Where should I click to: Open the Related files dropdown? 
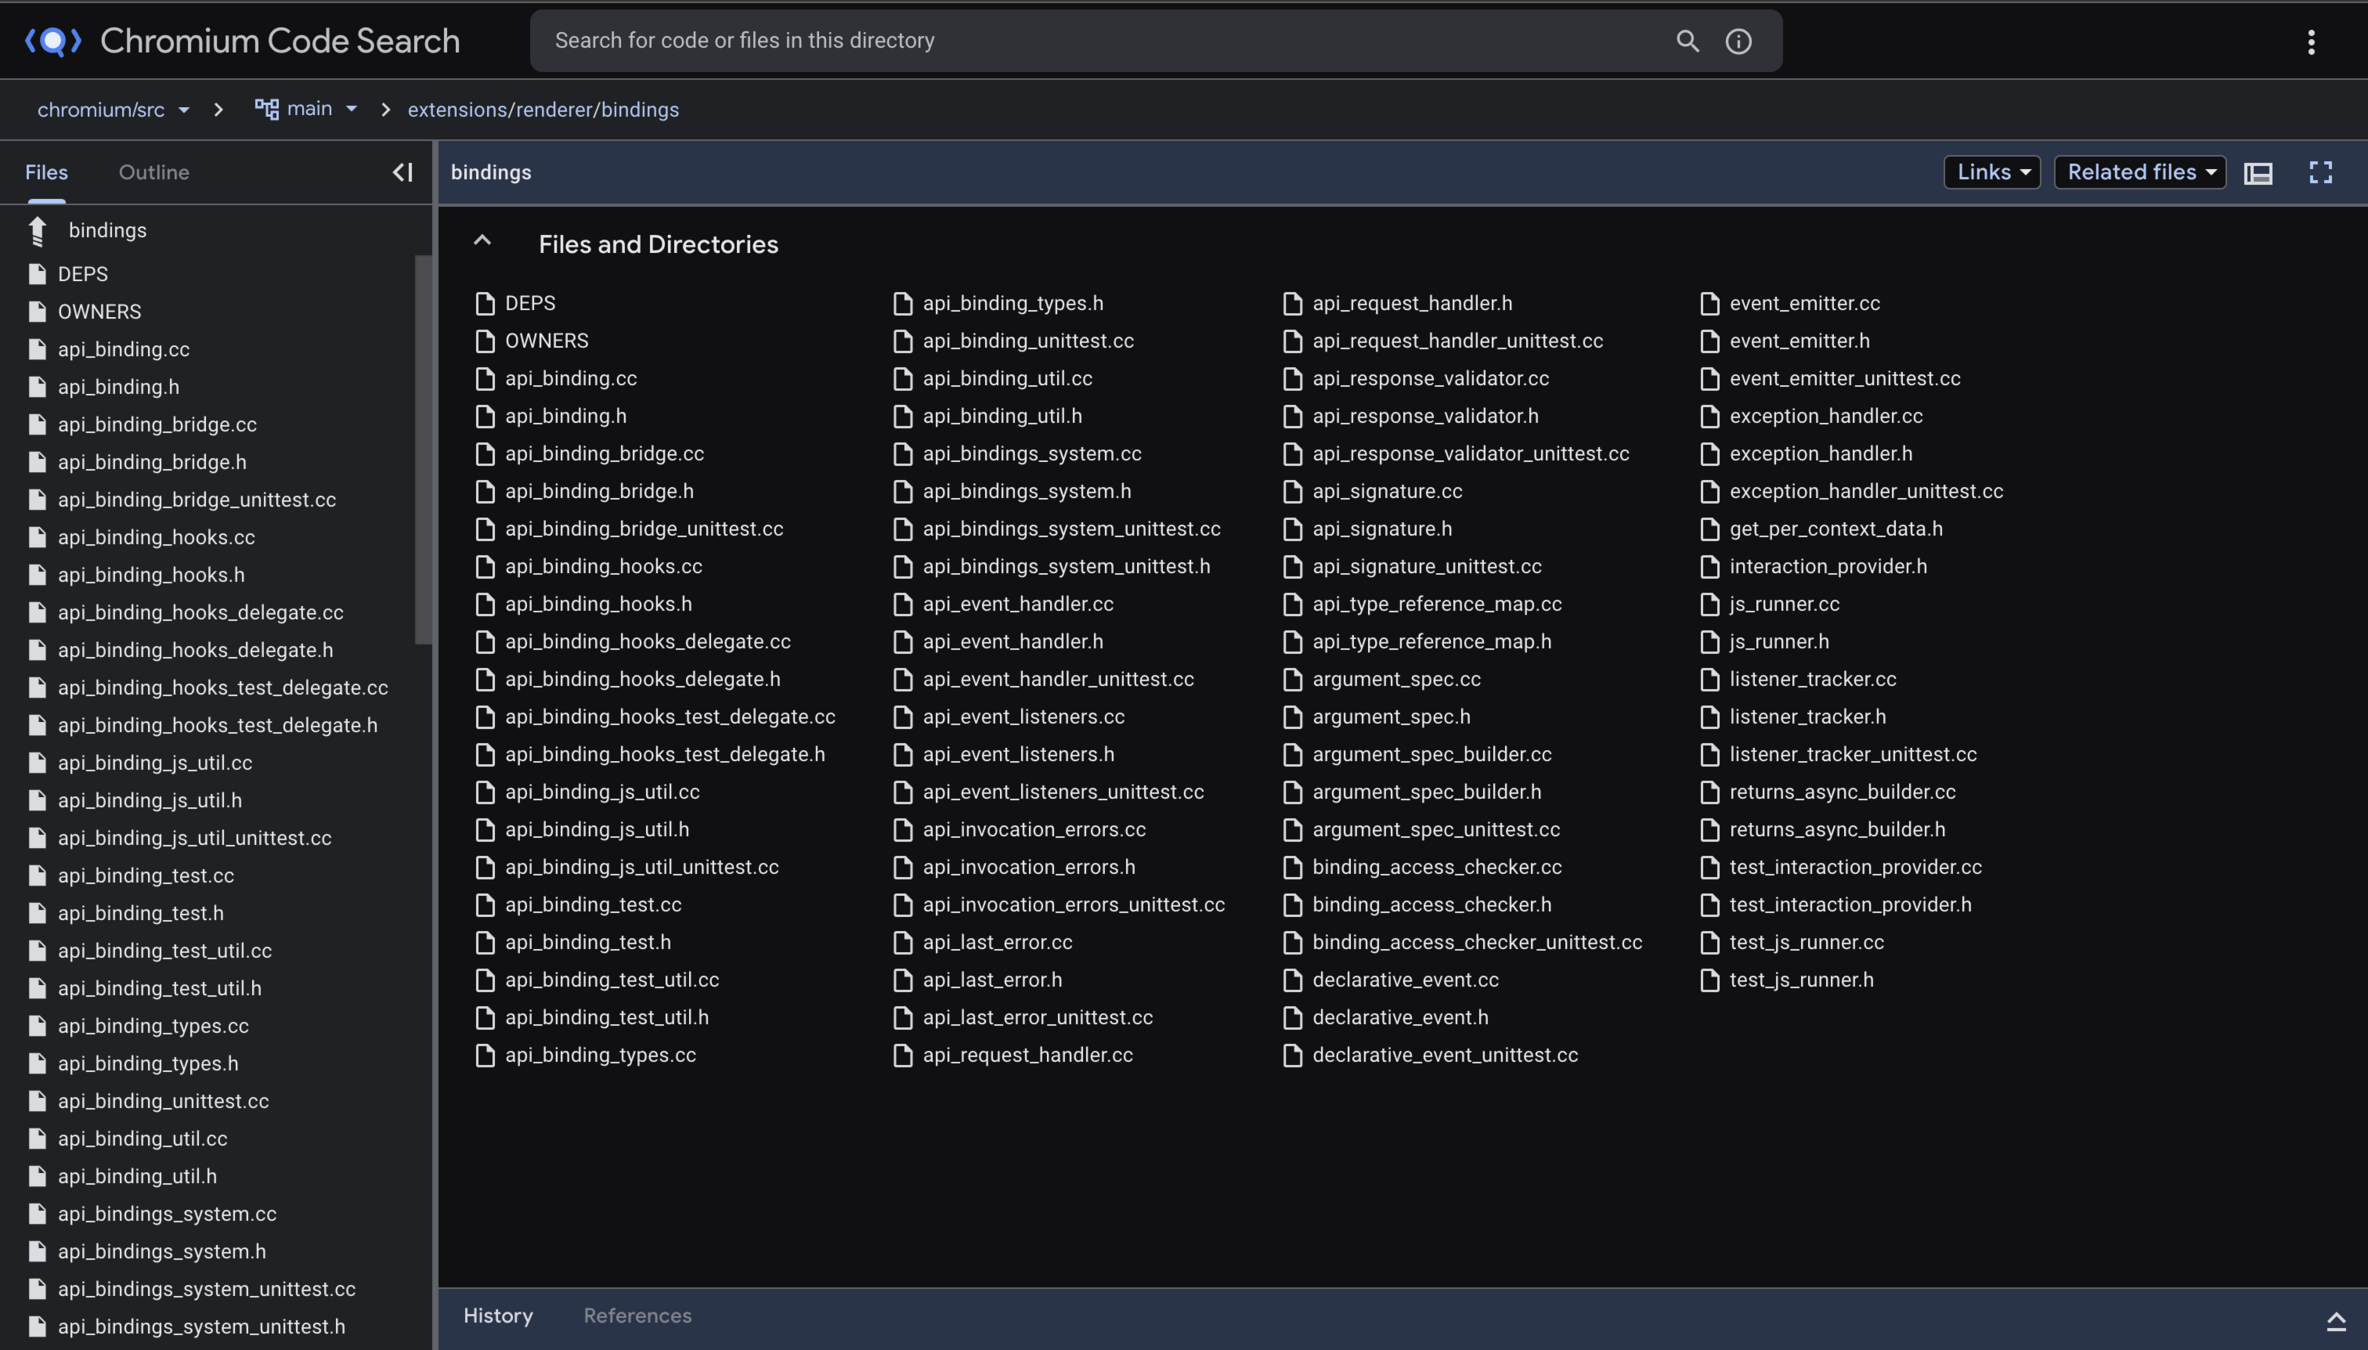click(x=2140, y=172)
